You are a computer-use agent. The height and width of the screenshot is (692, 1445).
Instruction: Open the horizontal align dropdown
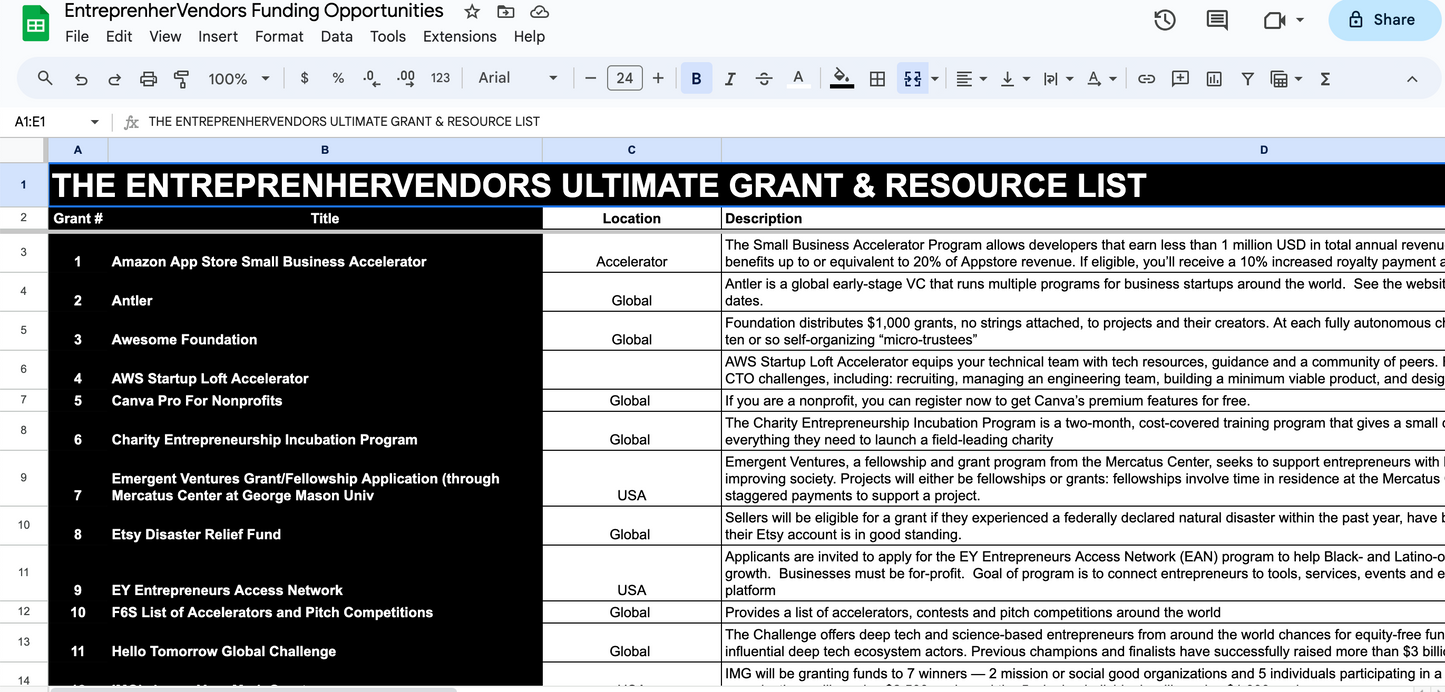(971, 78)
